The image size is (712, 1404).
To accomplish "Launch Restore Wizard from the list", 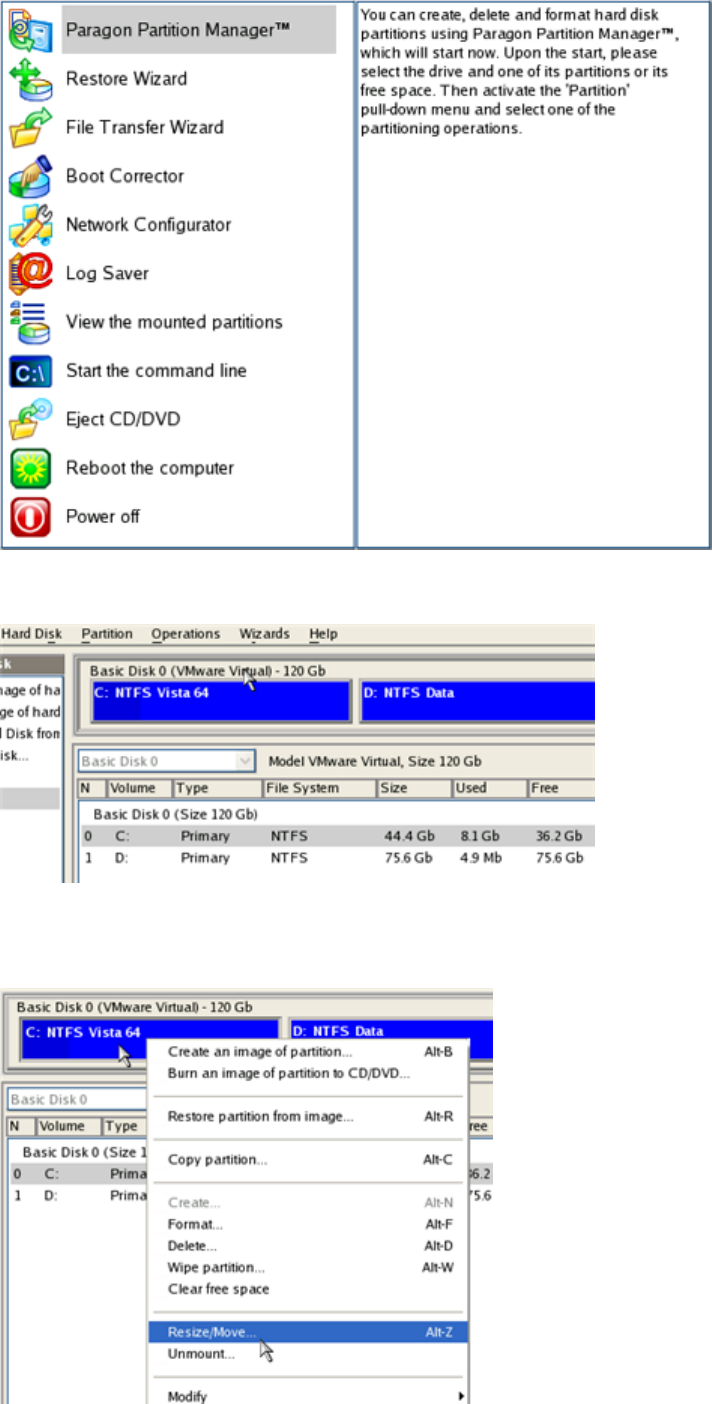I will [126, 78].
